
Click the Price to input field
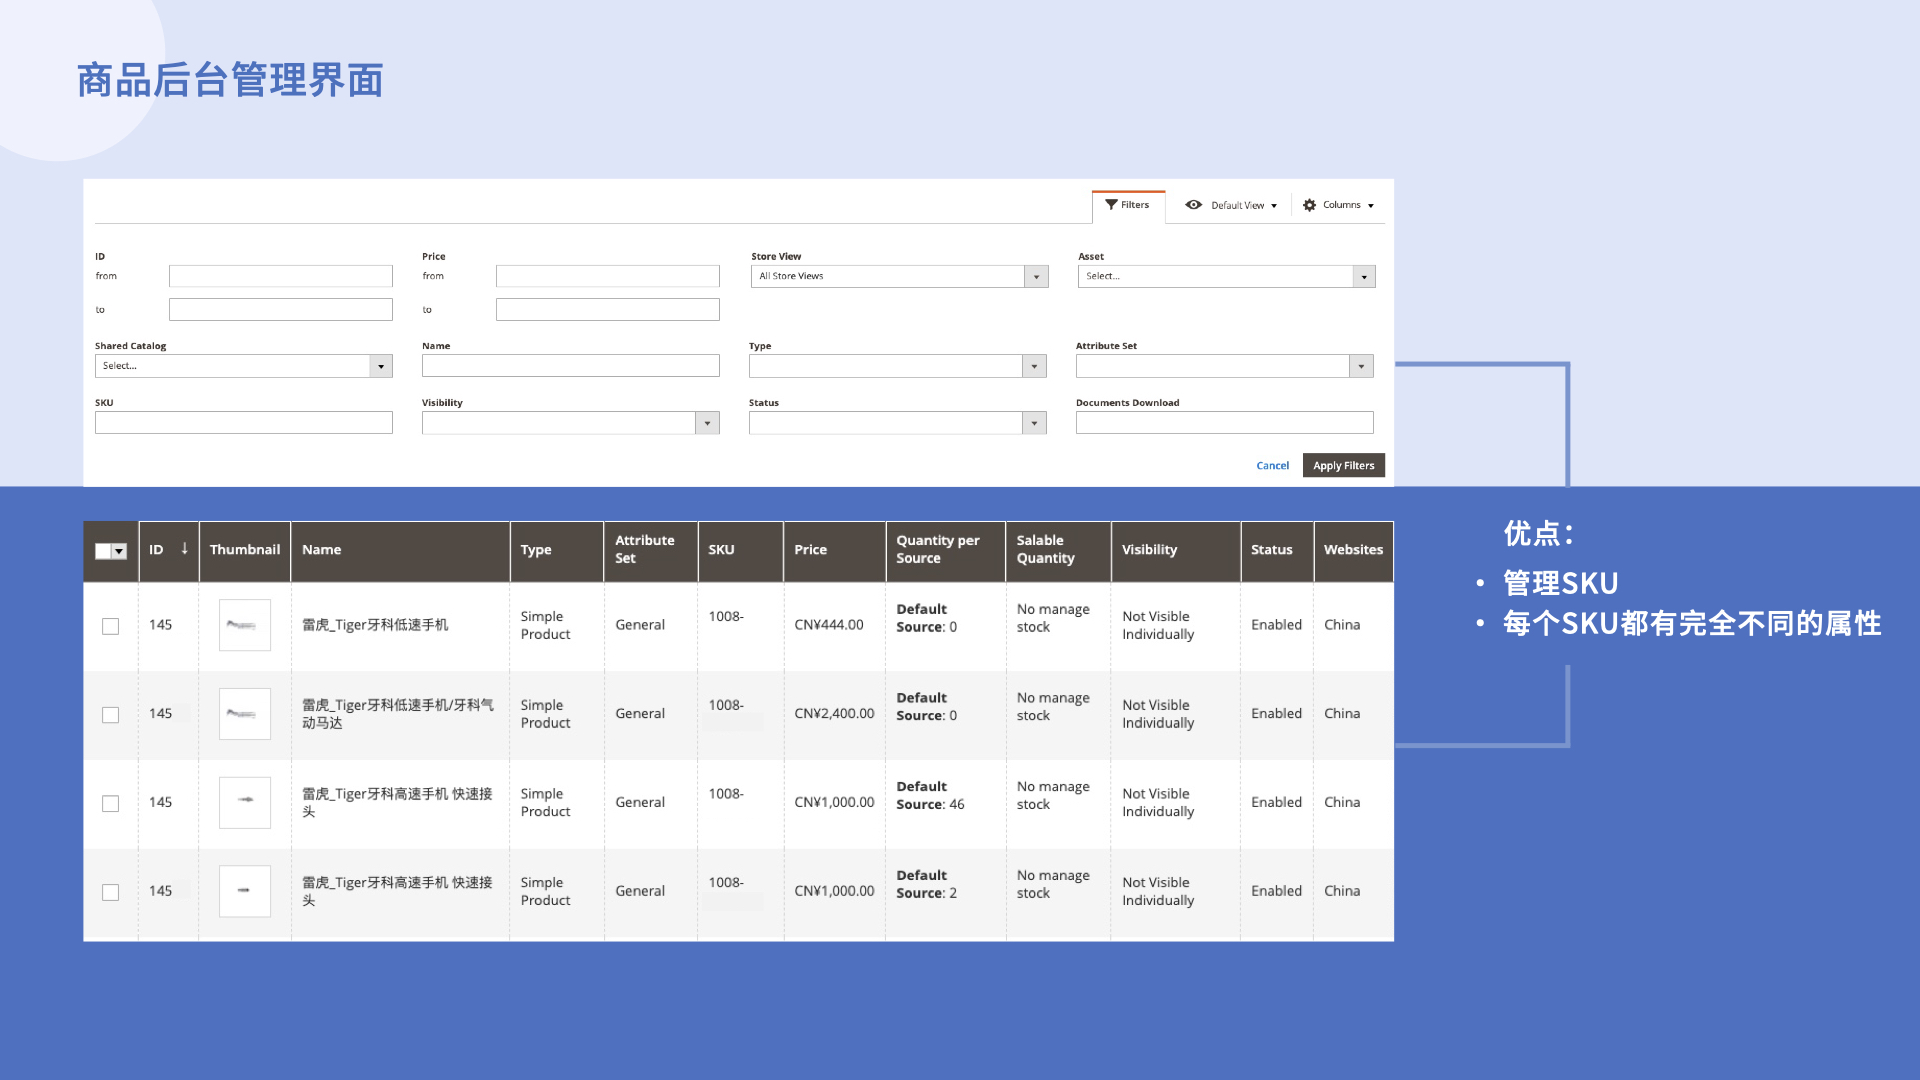pyautogui.click(x=608, y=310)
